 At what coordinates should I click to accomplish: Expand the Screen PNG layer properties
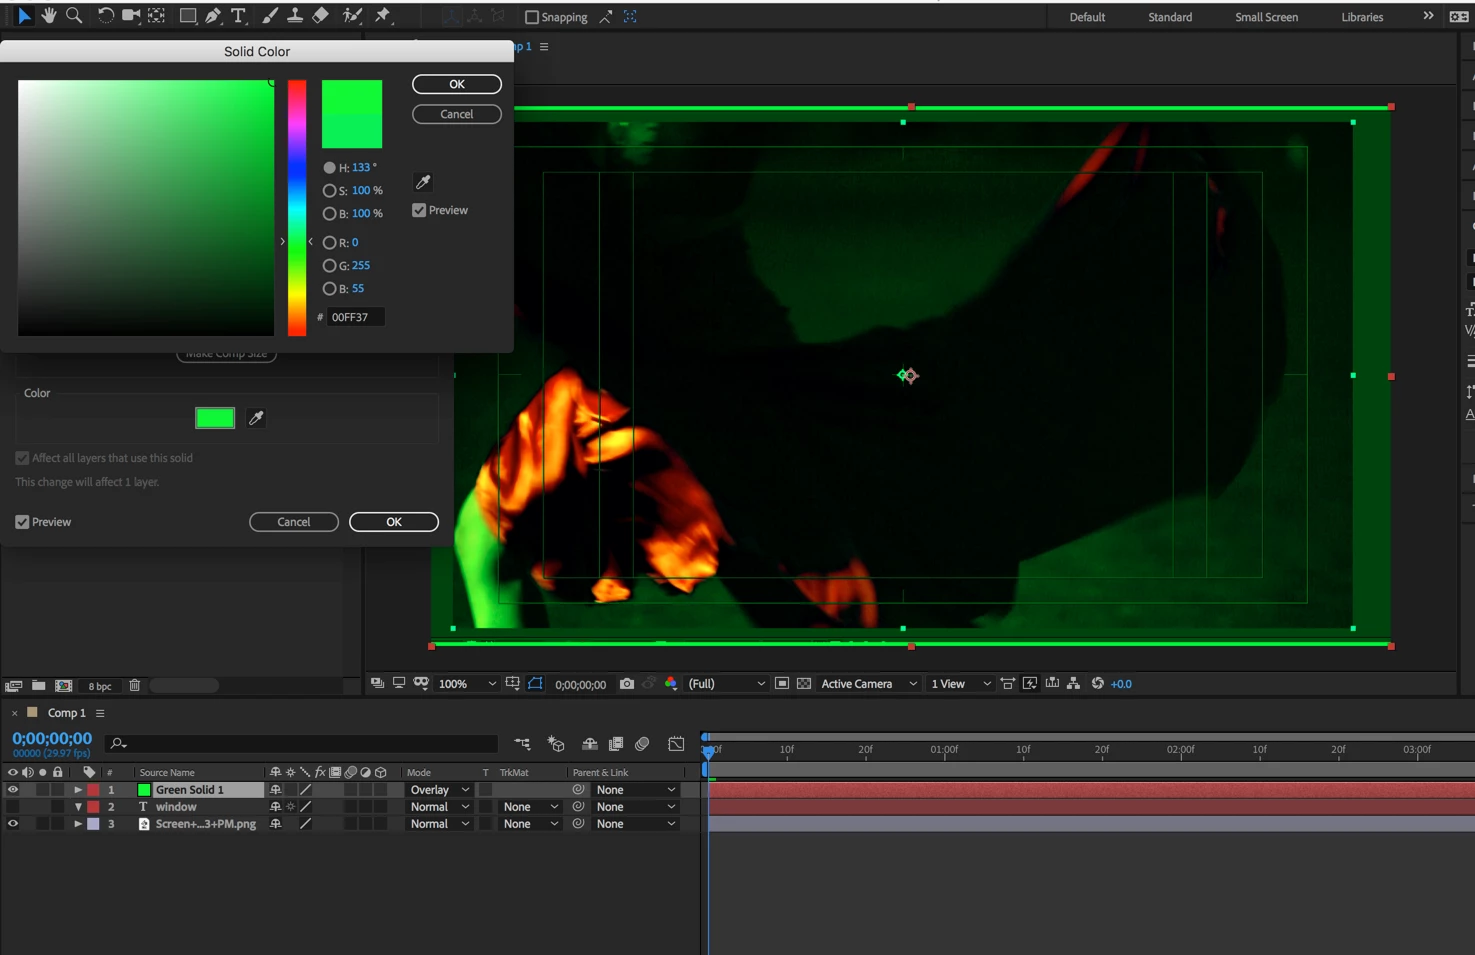[x=78, y=824]
